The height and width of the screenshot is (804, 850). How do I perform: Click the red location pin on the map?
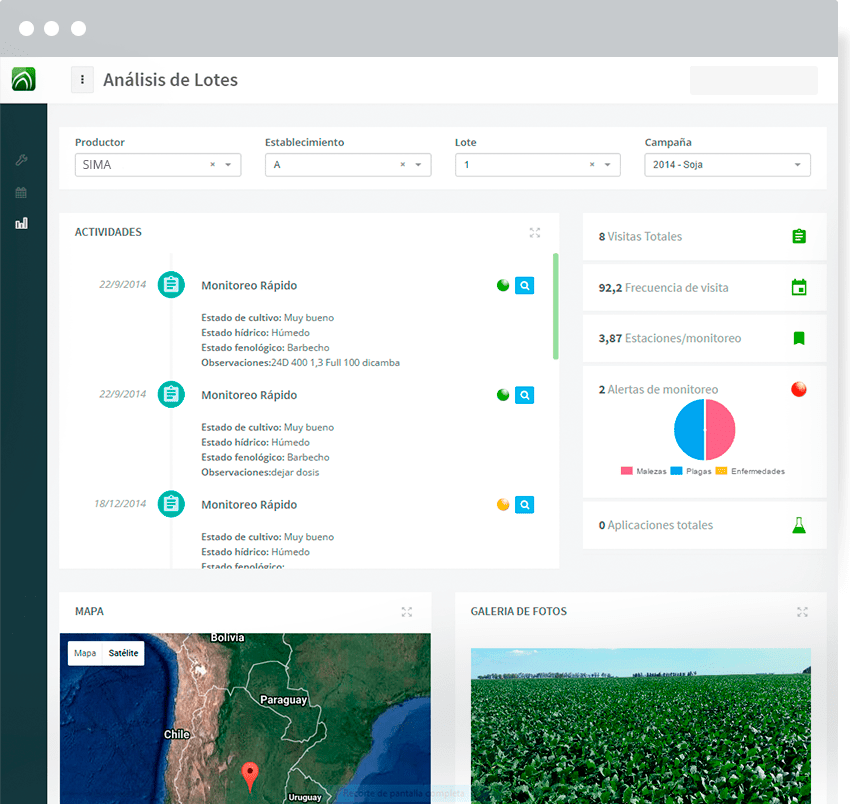coord(249,776)
